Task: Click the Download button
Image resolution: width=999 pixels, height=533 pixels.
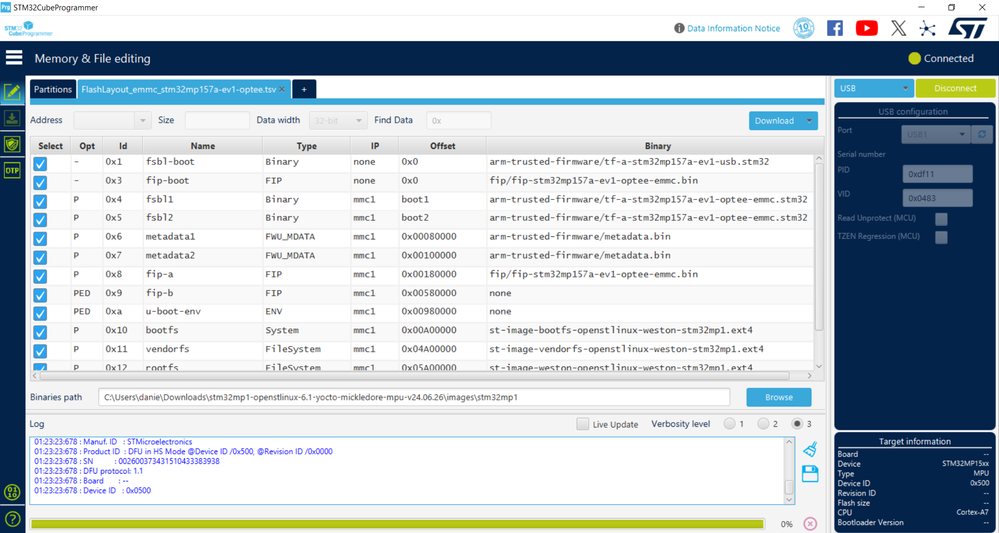Action: [775, 121]
